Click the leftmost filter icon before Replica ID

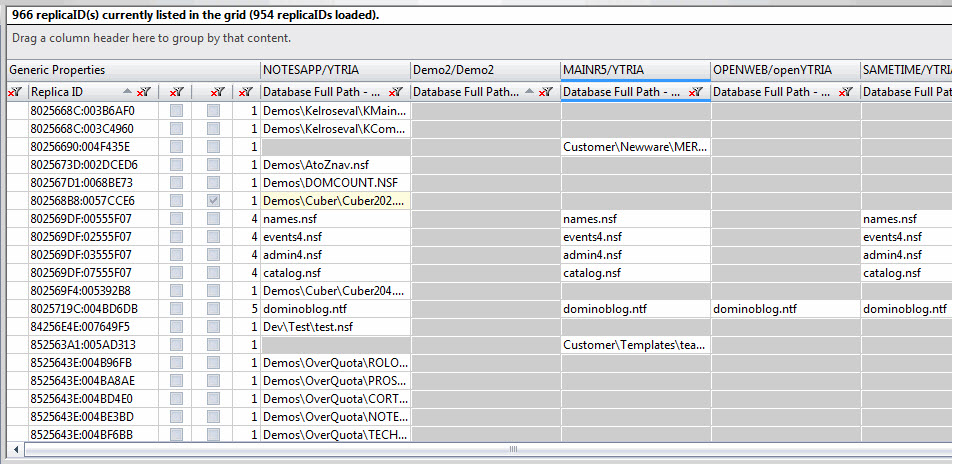[14, 92]
